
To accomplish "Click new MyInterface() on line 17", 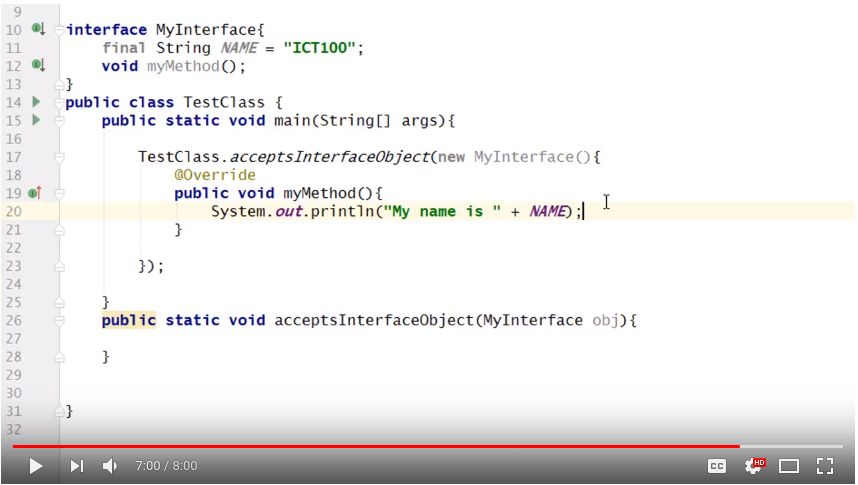I will pos(514,157).
